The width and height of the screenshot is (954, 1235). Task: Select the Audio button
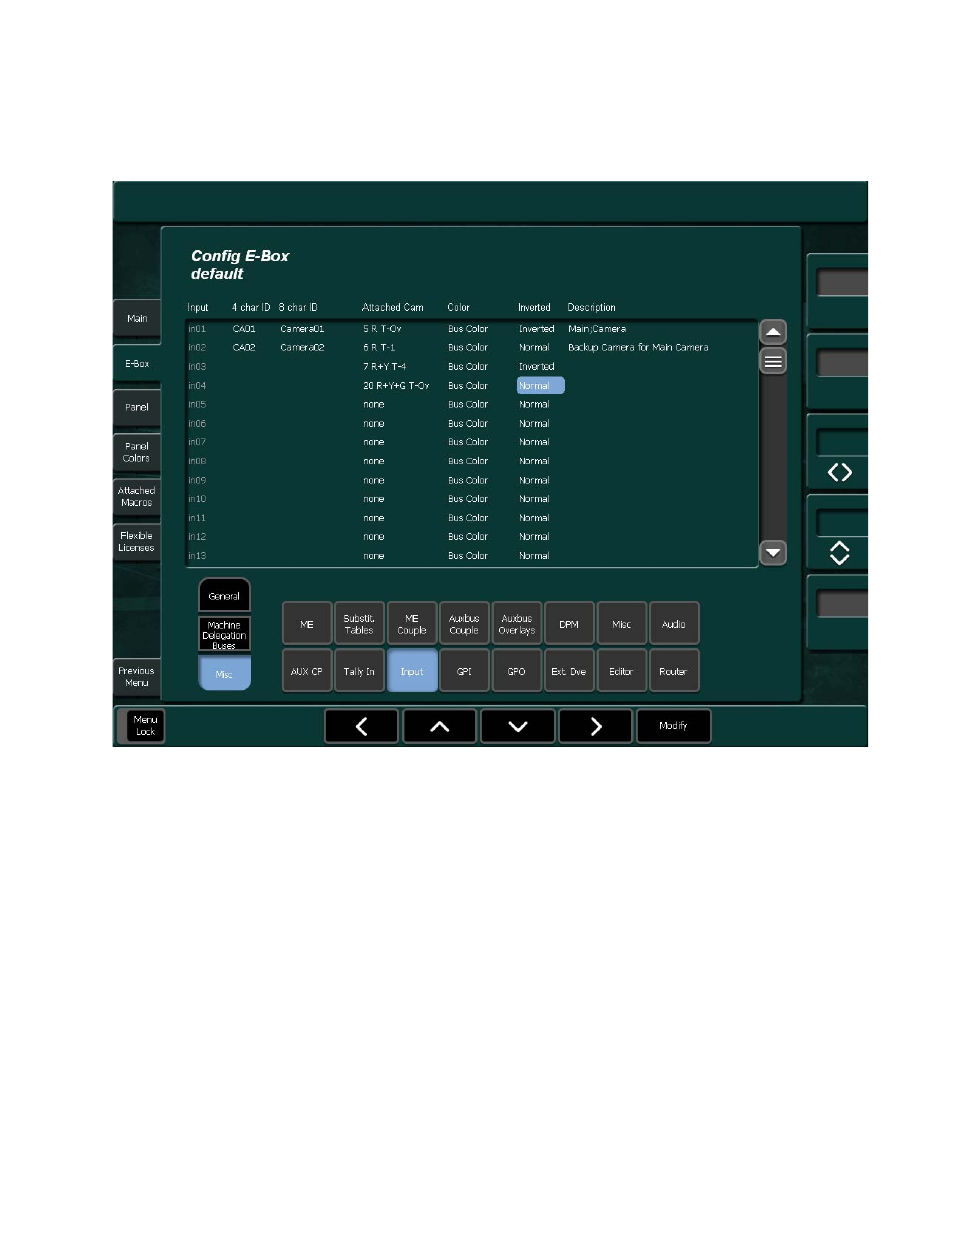674,624
